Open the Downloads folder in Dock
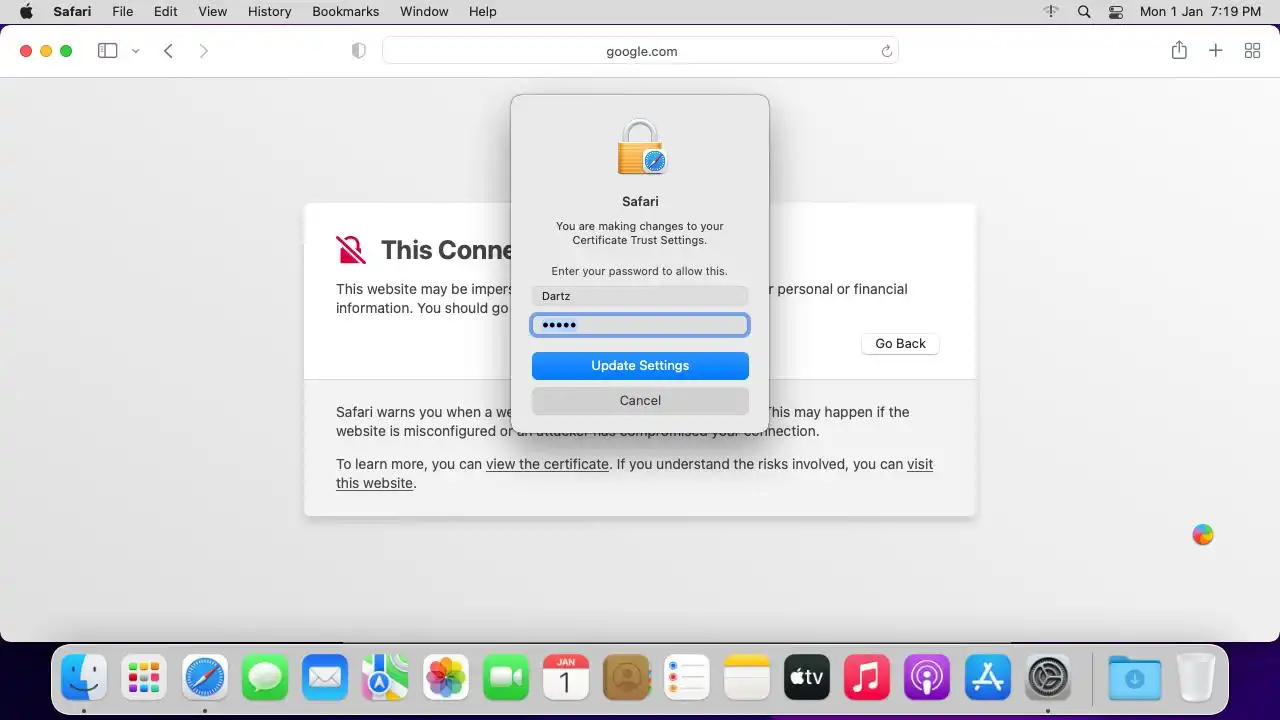The image size is (1280, 720). click(x=1135, y=678)
